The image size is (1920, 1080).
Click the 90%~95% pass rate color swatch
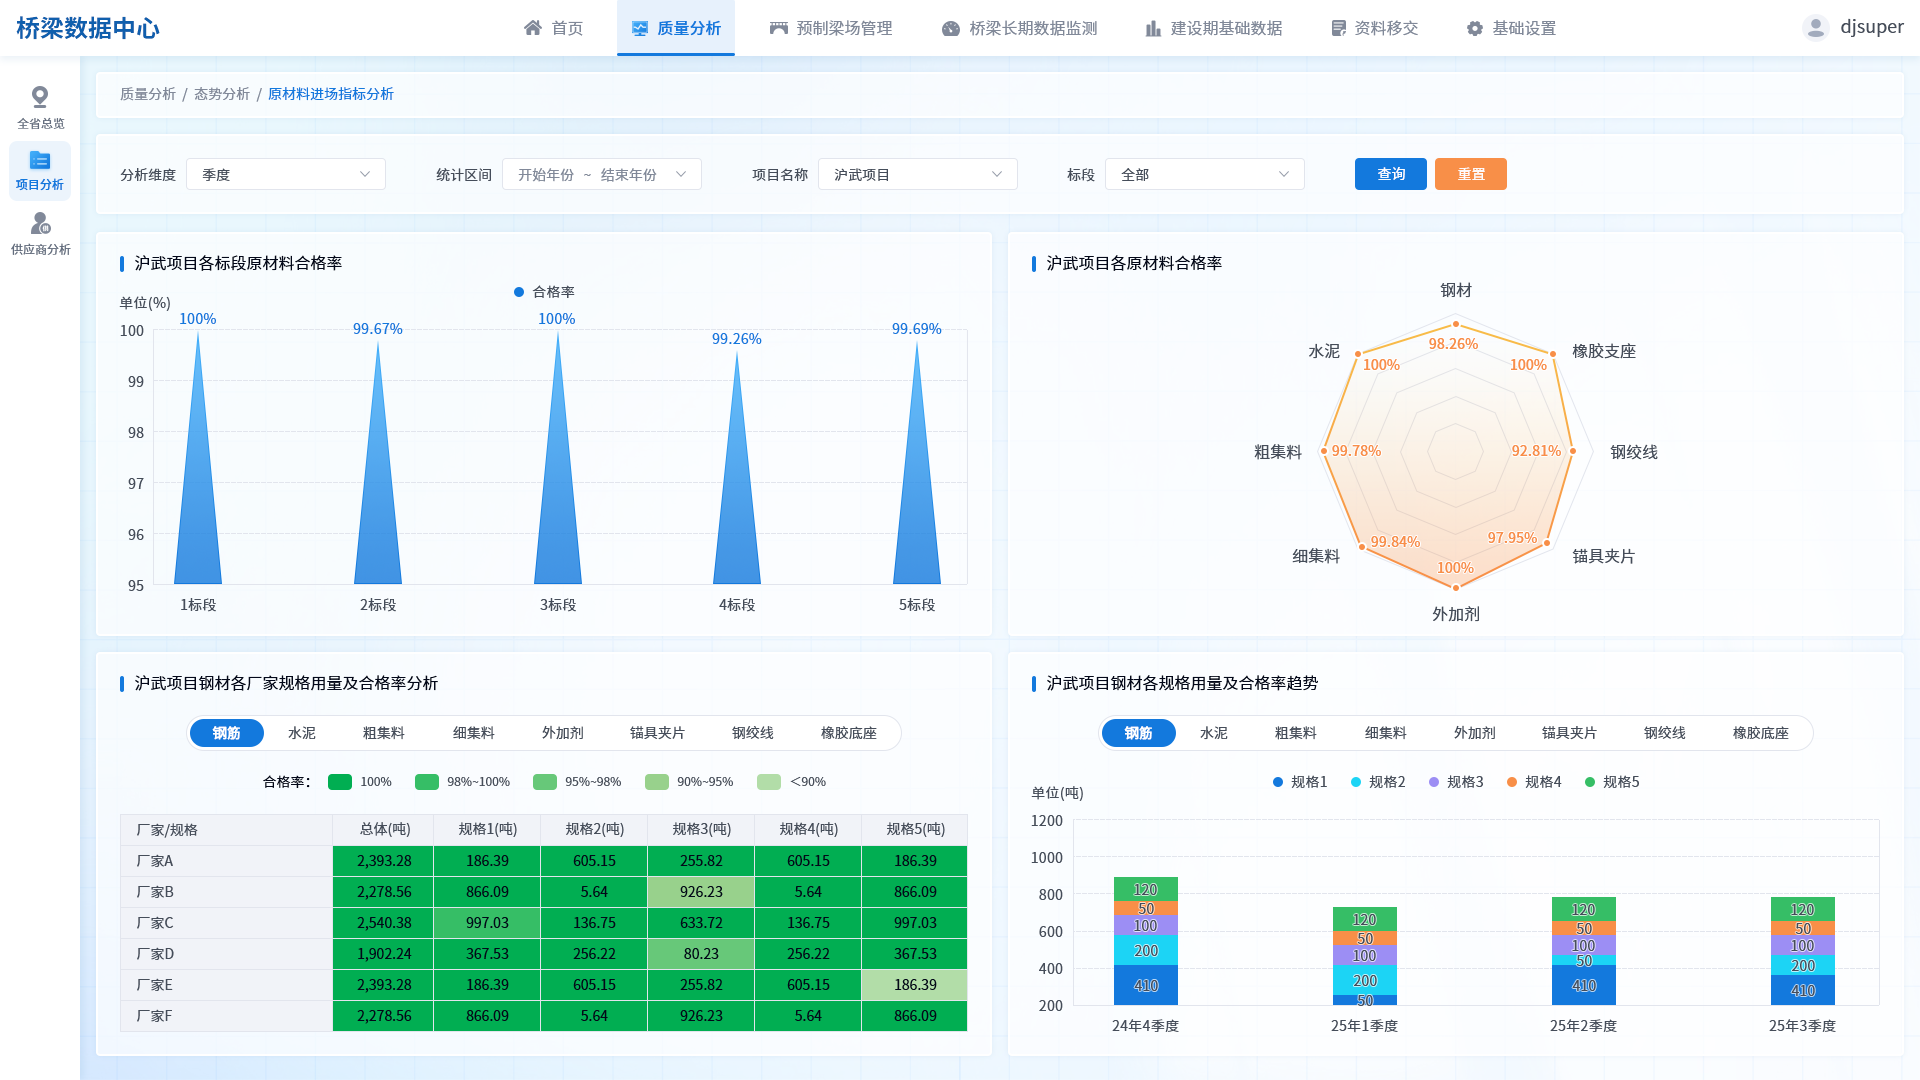[657, 782]
